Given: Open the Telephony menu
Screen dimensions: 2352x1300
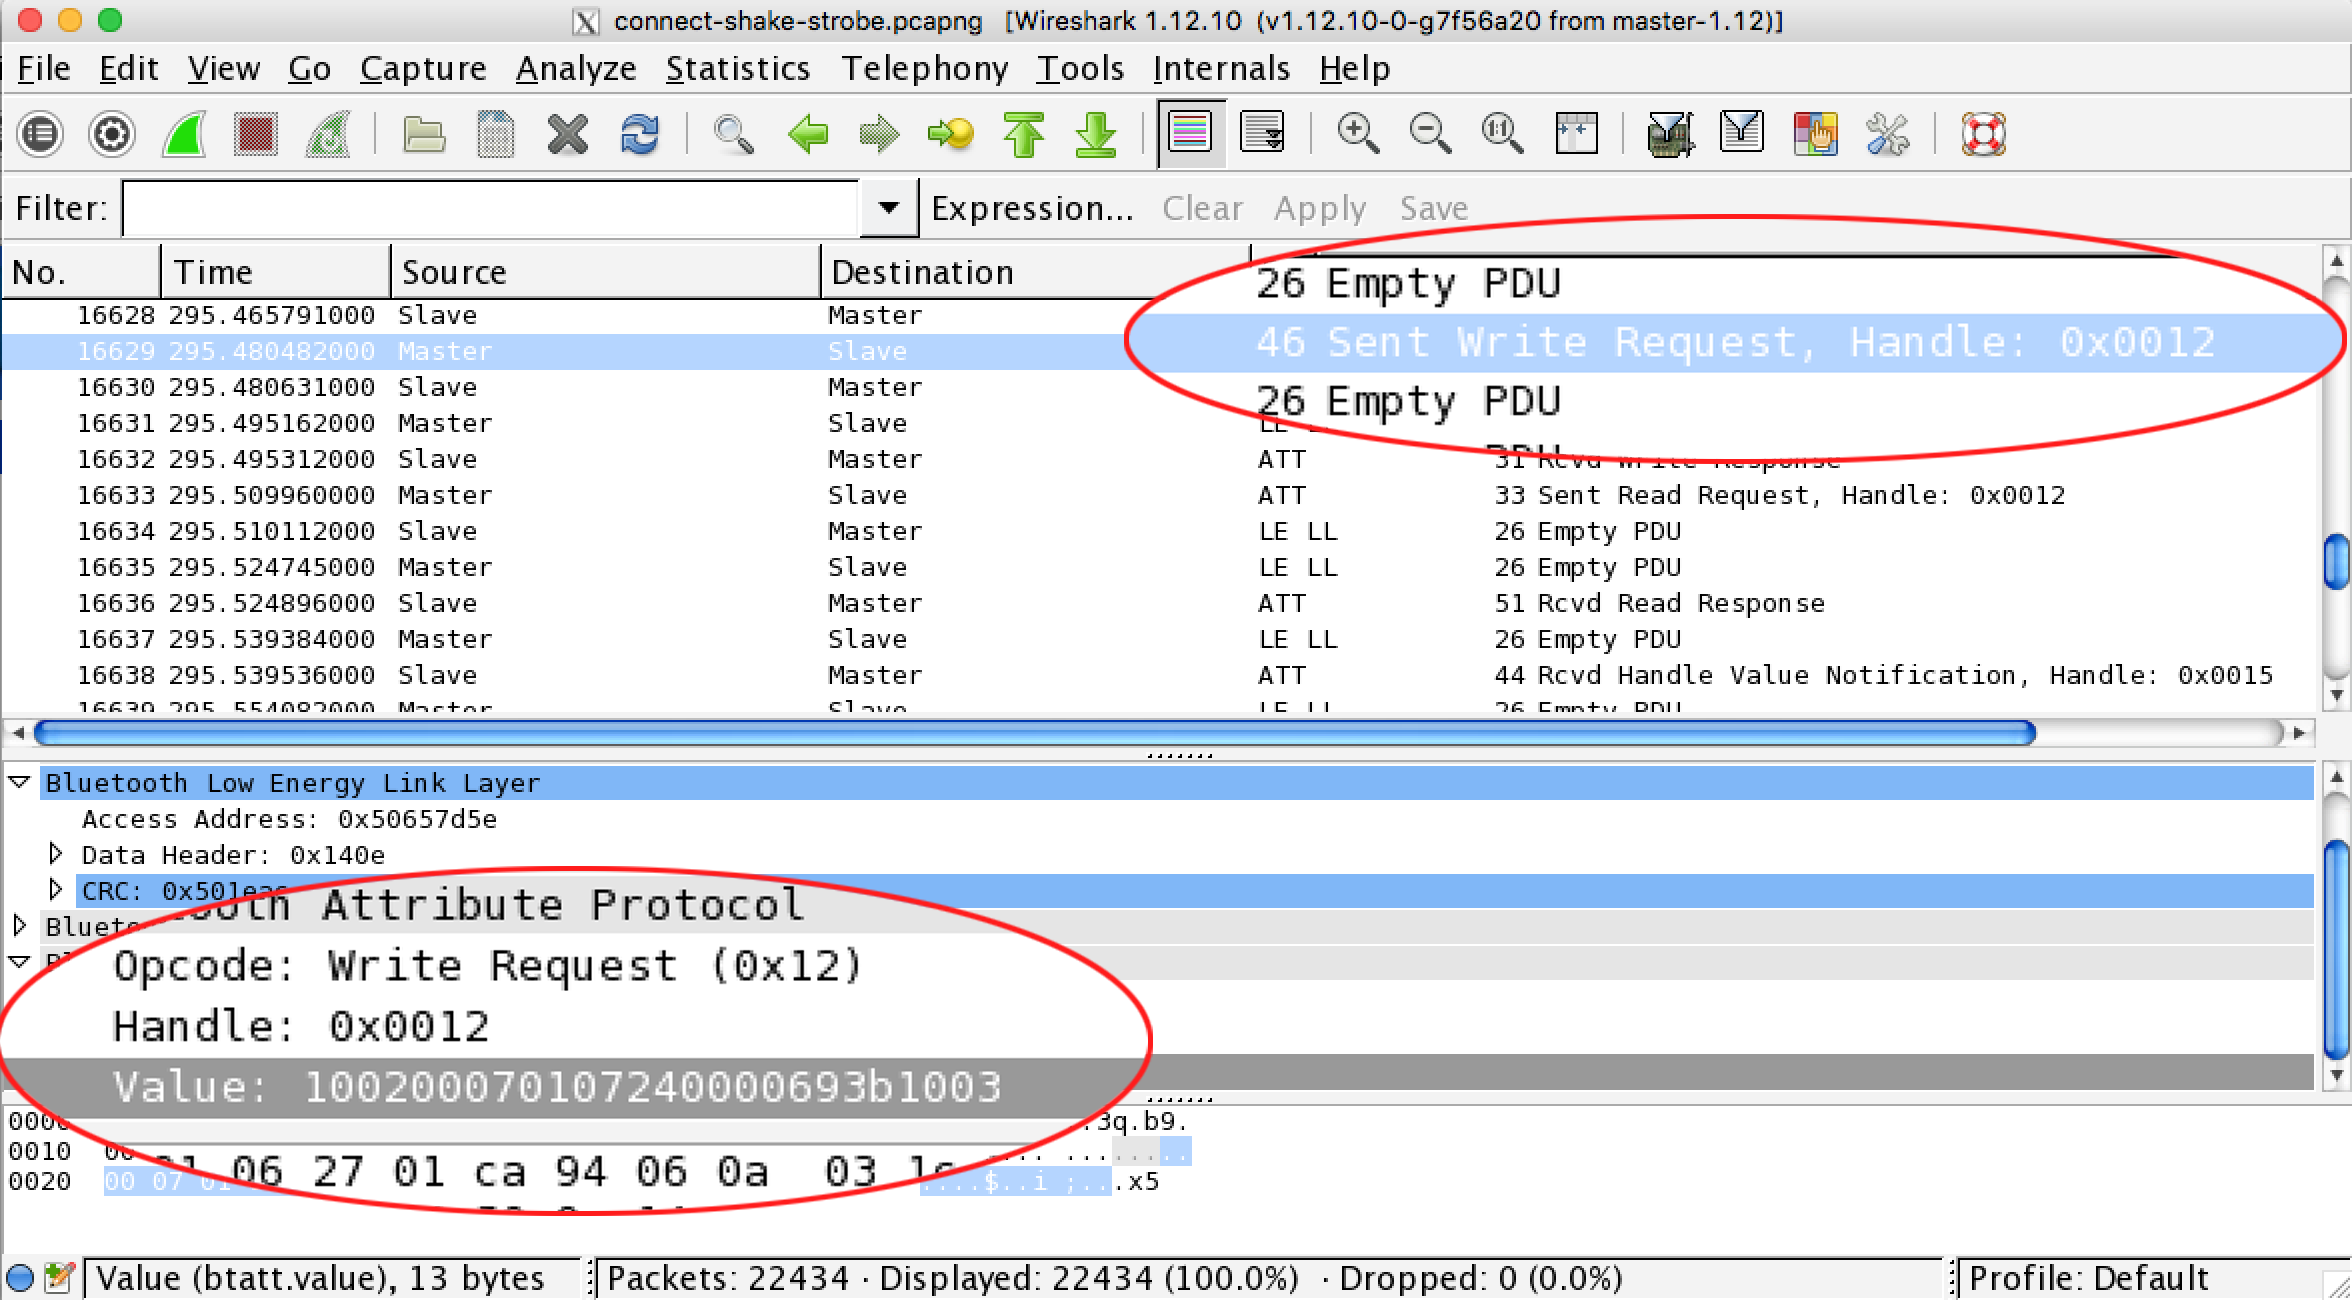Looking at the screenshot, I should pyautogui.click(x=925, y=68).
